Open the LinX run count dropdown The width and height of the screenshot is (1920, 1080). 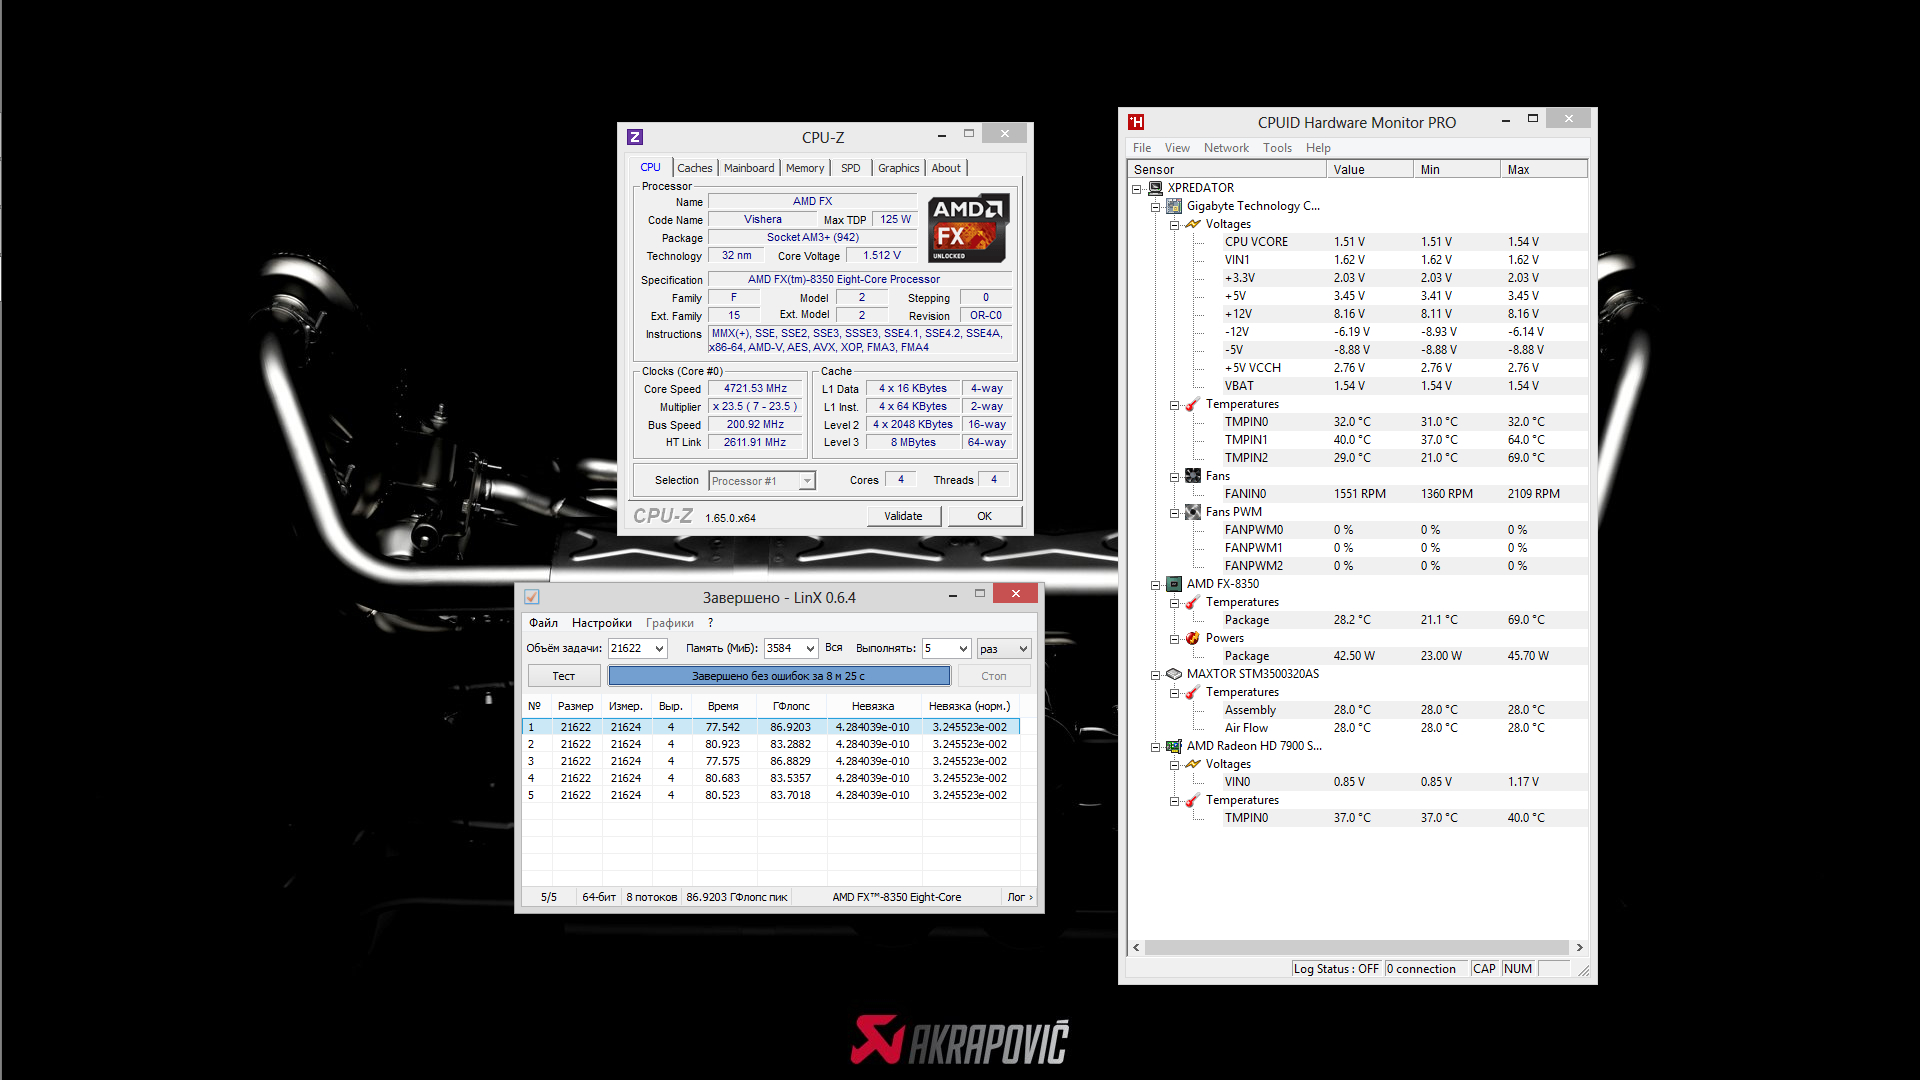963,649
